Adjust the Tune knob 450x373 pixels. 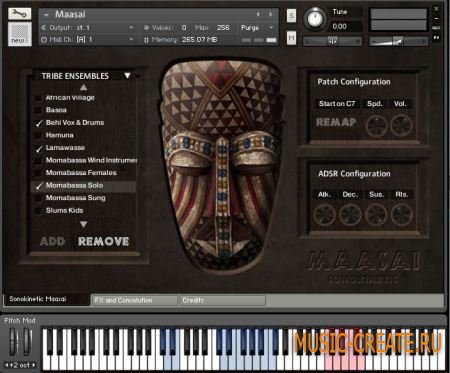coord(314,18)
